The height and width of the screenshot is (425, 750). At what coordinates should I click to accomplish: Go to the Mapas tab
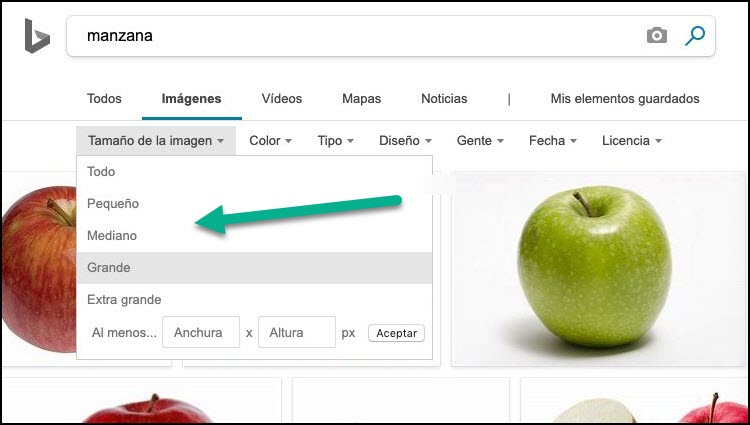pyautogui.click(x=362, y=98)
